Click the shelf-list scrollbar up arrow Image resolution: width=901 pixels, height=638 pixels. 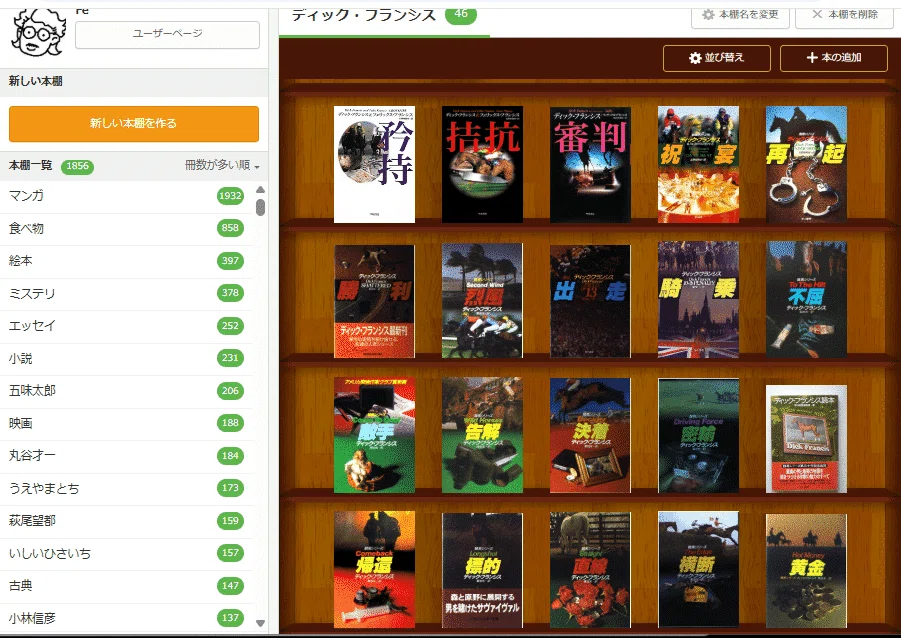point(260,190)
